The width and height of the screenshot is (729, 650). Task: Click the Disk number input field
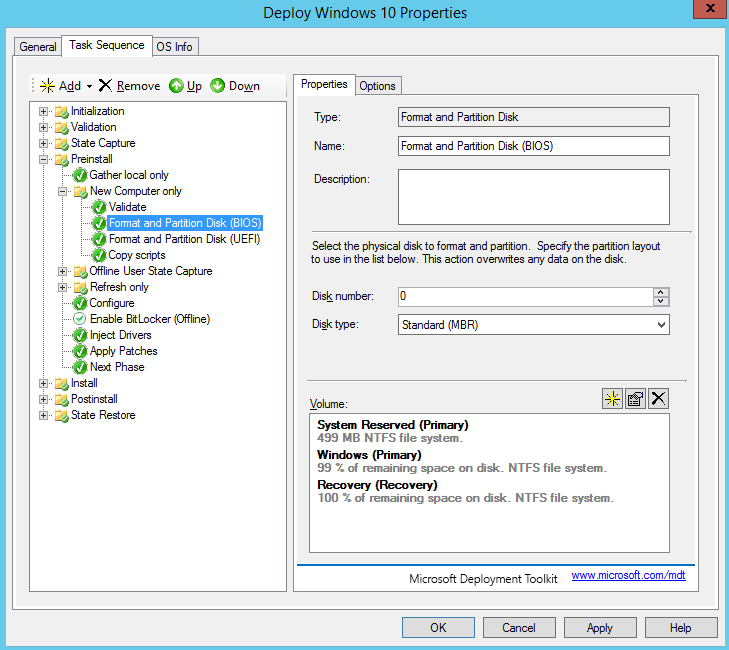pos(525,297)
